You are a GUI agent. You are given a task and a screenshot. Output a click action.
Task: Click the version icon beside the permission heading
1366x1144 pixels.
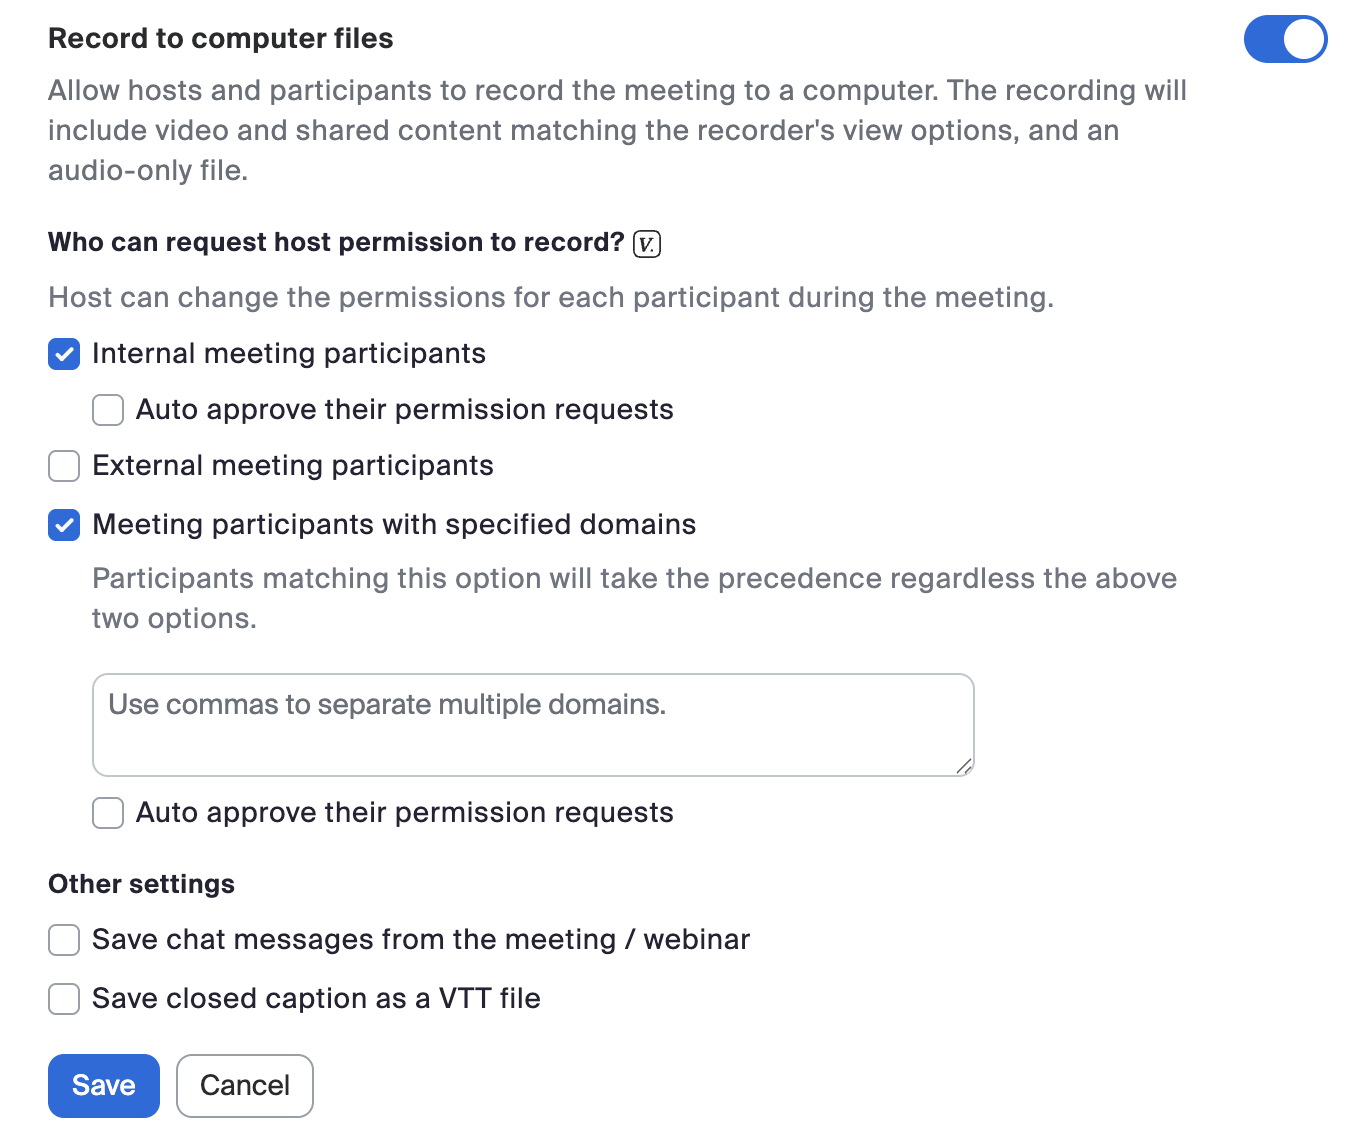click(x=647, y=244)
